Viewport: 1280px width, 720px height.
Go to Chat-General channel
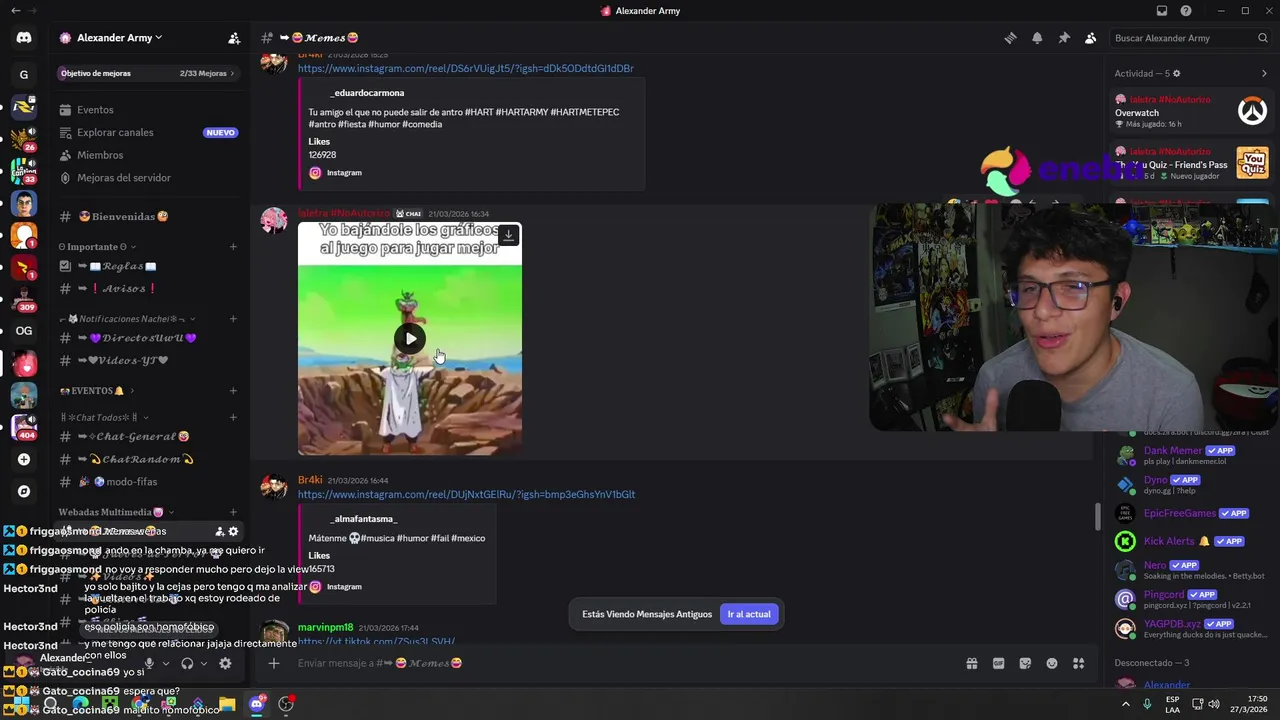pos(148,437)
